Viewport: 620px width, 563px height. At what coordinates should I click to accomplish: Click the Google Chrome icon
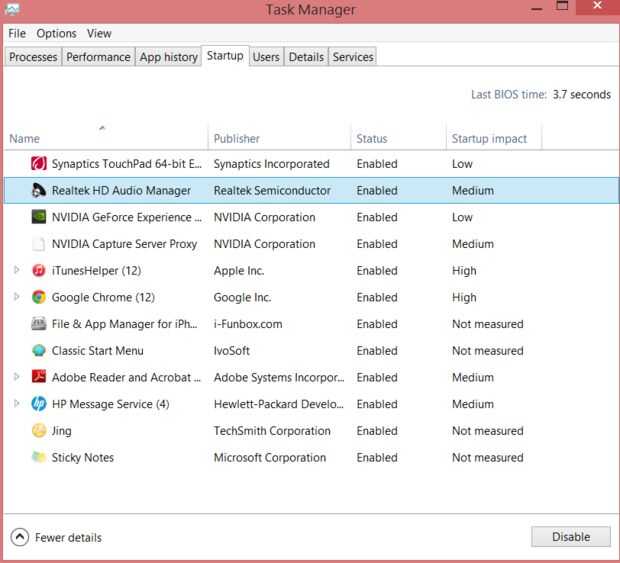pyautogui.click(x=39, y=297)
